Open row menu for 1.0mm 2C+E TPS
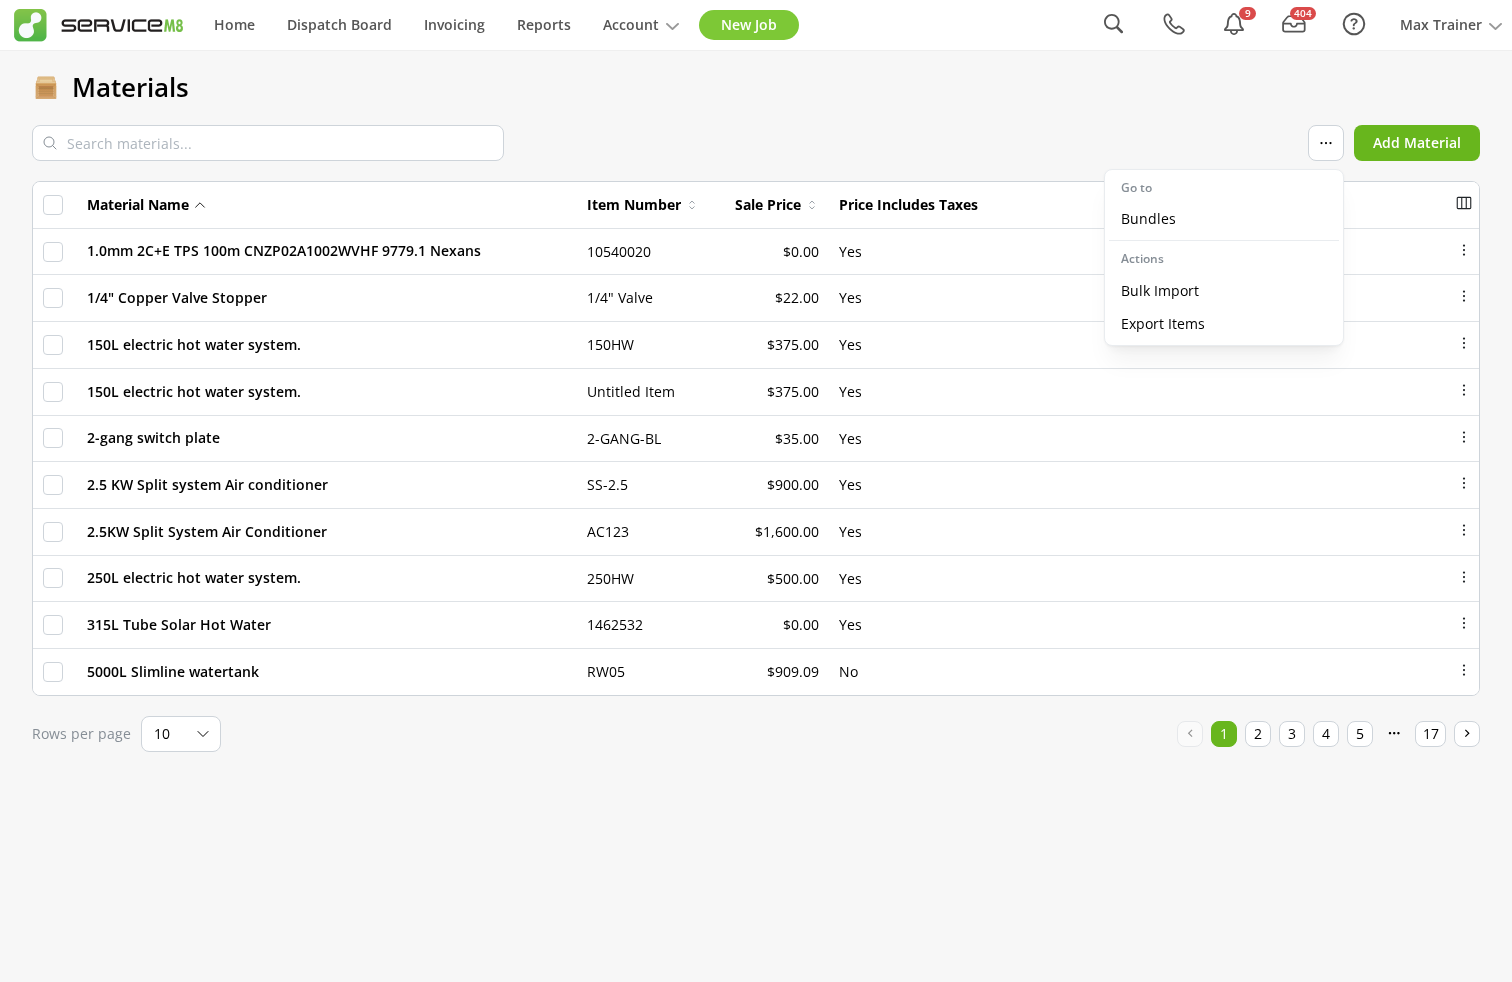This screenshot has width=1512, height=982. click(1464, 250)
